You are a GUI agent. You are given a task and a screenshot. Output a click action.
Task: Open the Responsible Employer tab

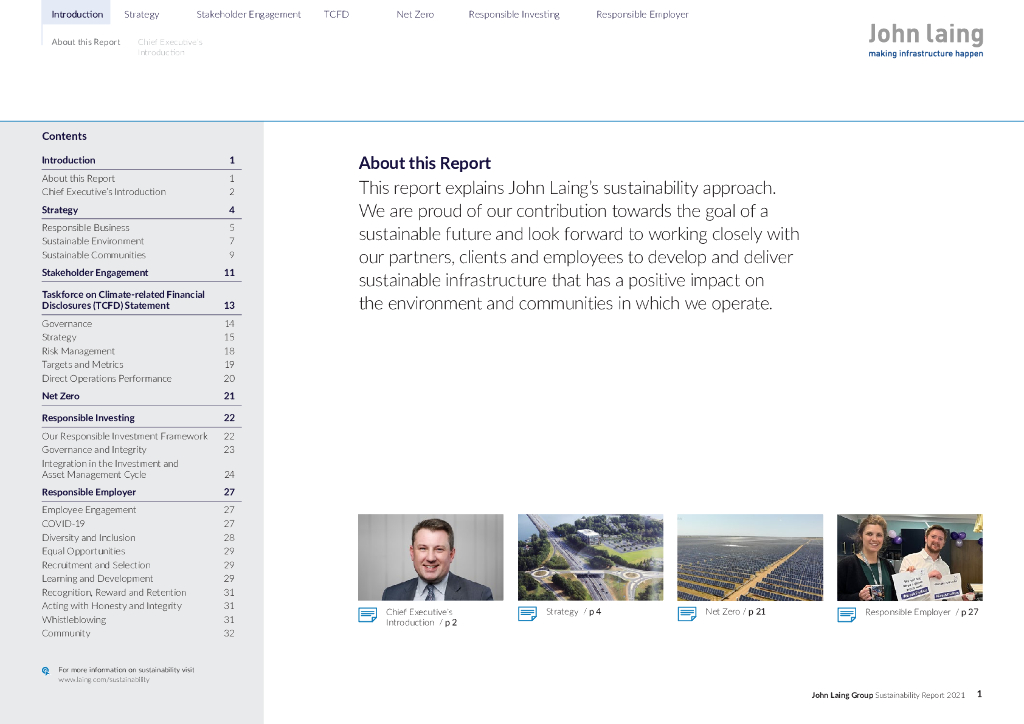pos(642,14)
